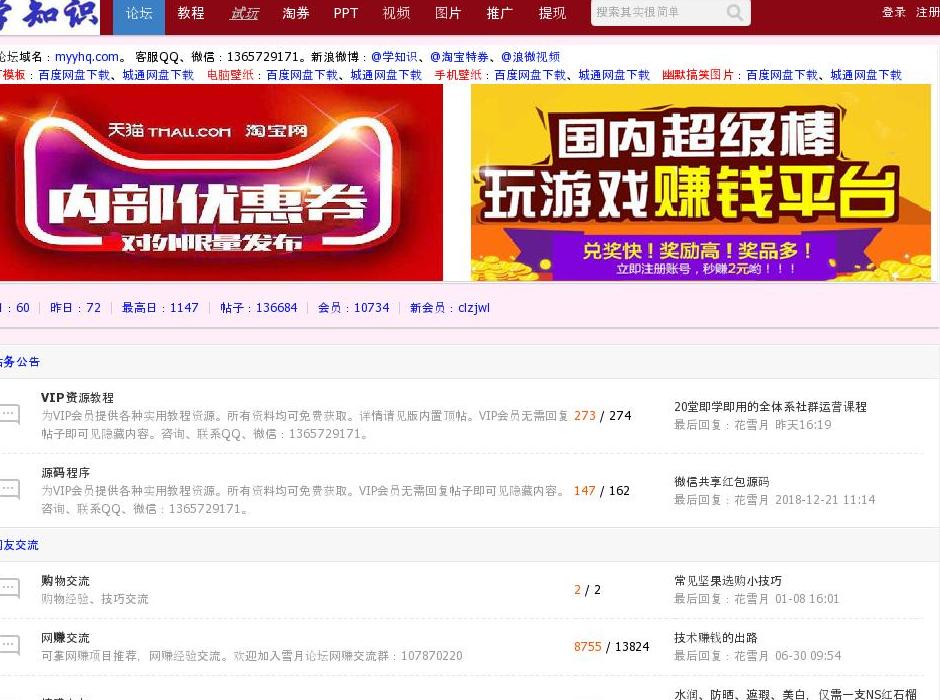Click the 会员: 10734 statistic
The image size is (940, 700).
click(x=353, y=307)
